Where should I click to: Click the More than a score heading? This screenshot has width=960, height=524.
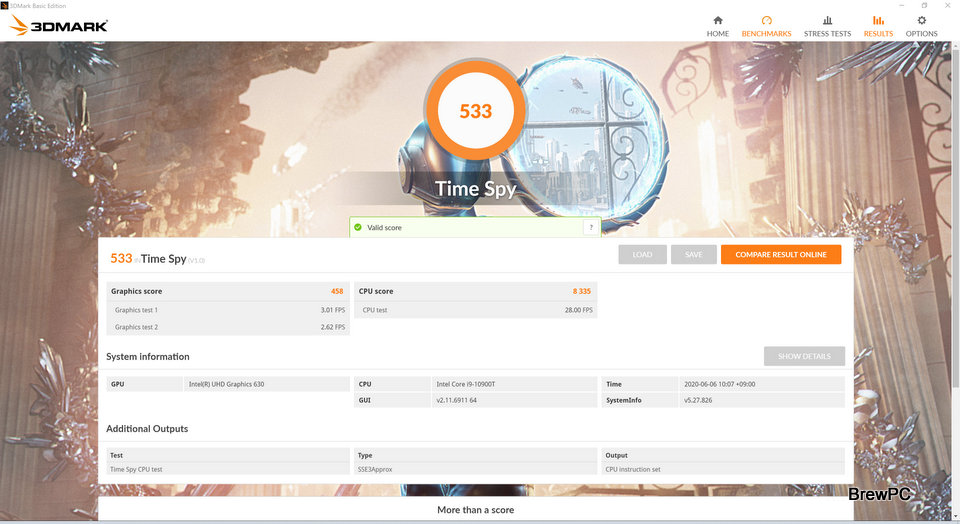pyautogui.click(x=475, y=510)
